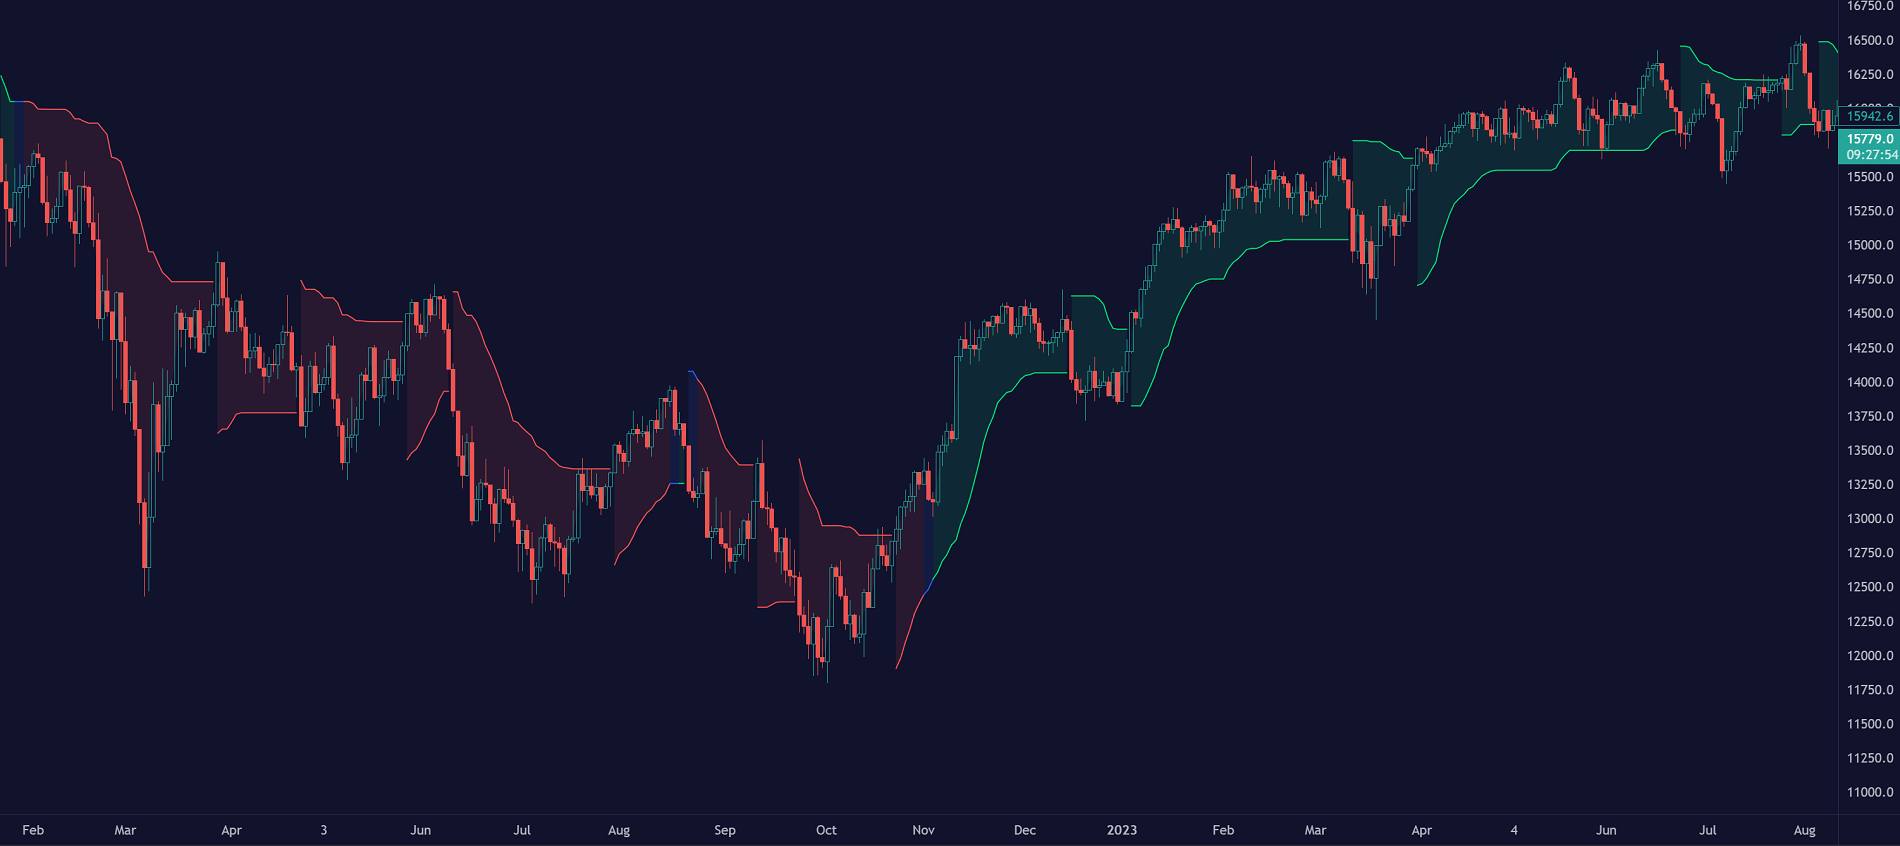Pick the 14250.0 price axis label
The height and width of the screenshot is (846, 1900).
pyautogui.click(x=1870, y=348)
